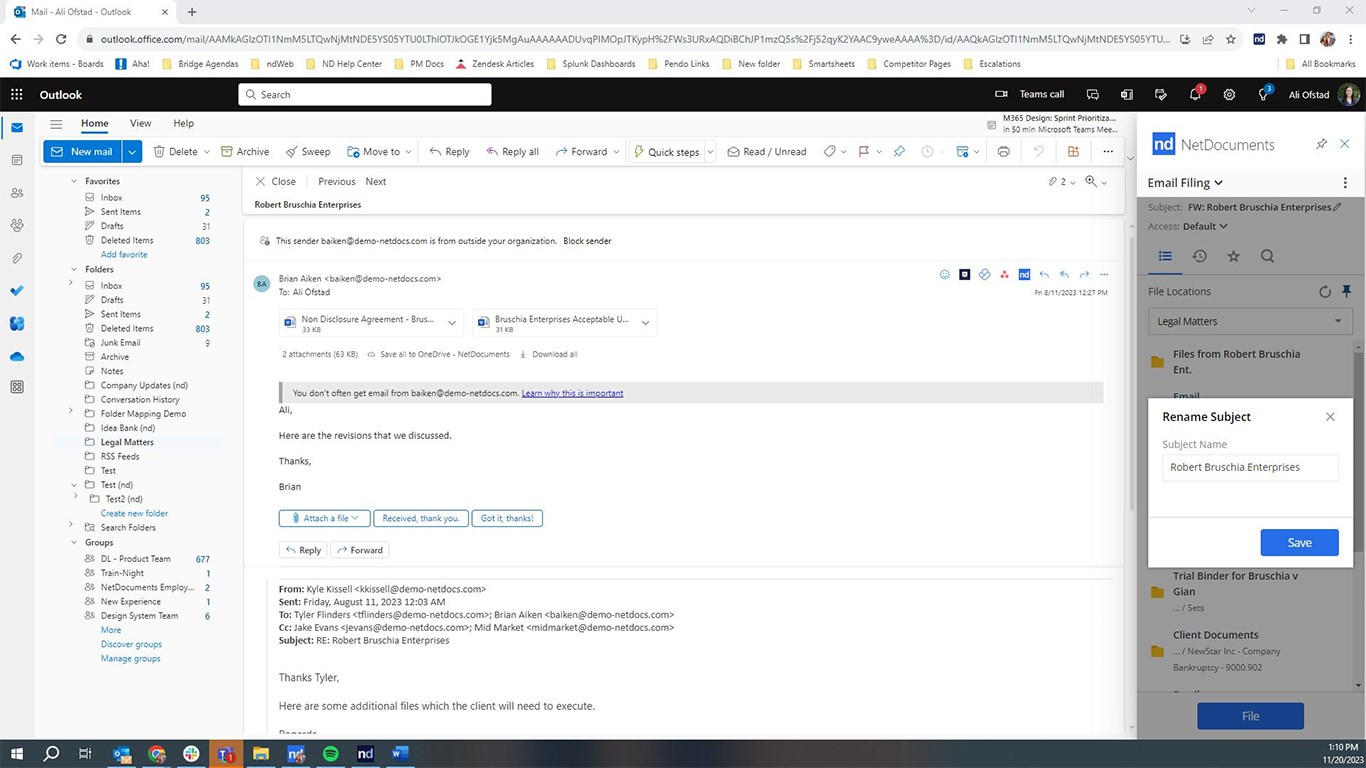Image resolution: width=1366 pixels, height=768 pixels.
Task: Select the Legal Matters folder
Action: 127,442
